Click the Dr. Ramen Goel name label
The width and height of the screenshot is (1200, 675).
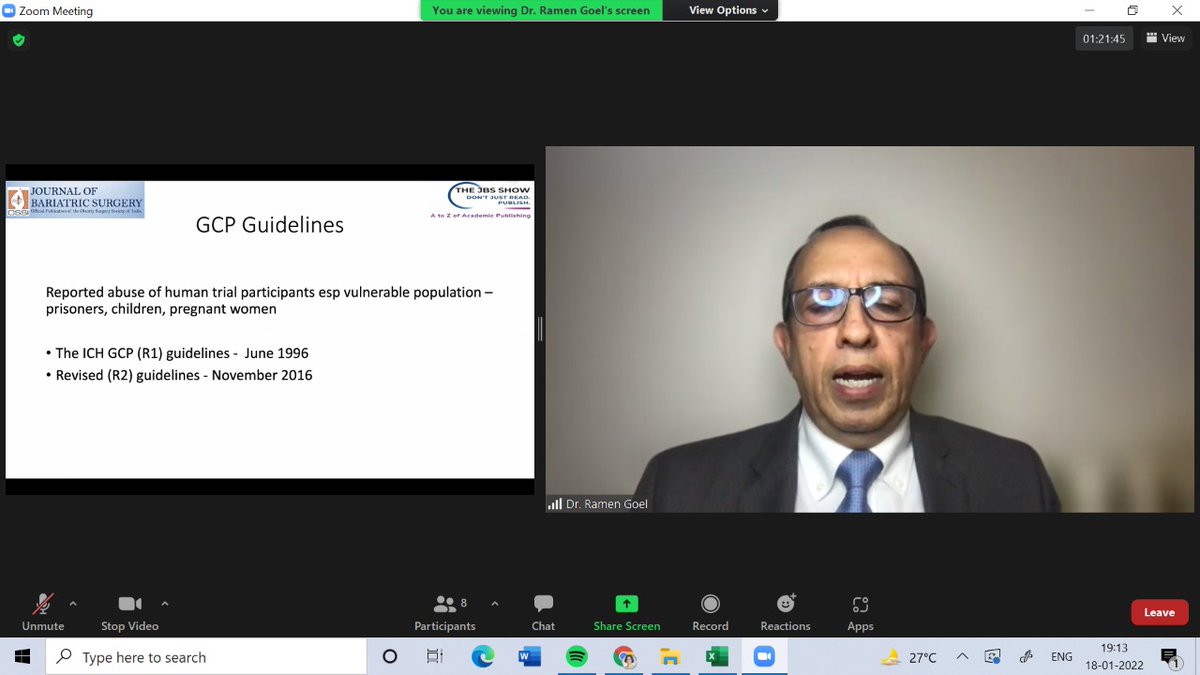(605, 504)
